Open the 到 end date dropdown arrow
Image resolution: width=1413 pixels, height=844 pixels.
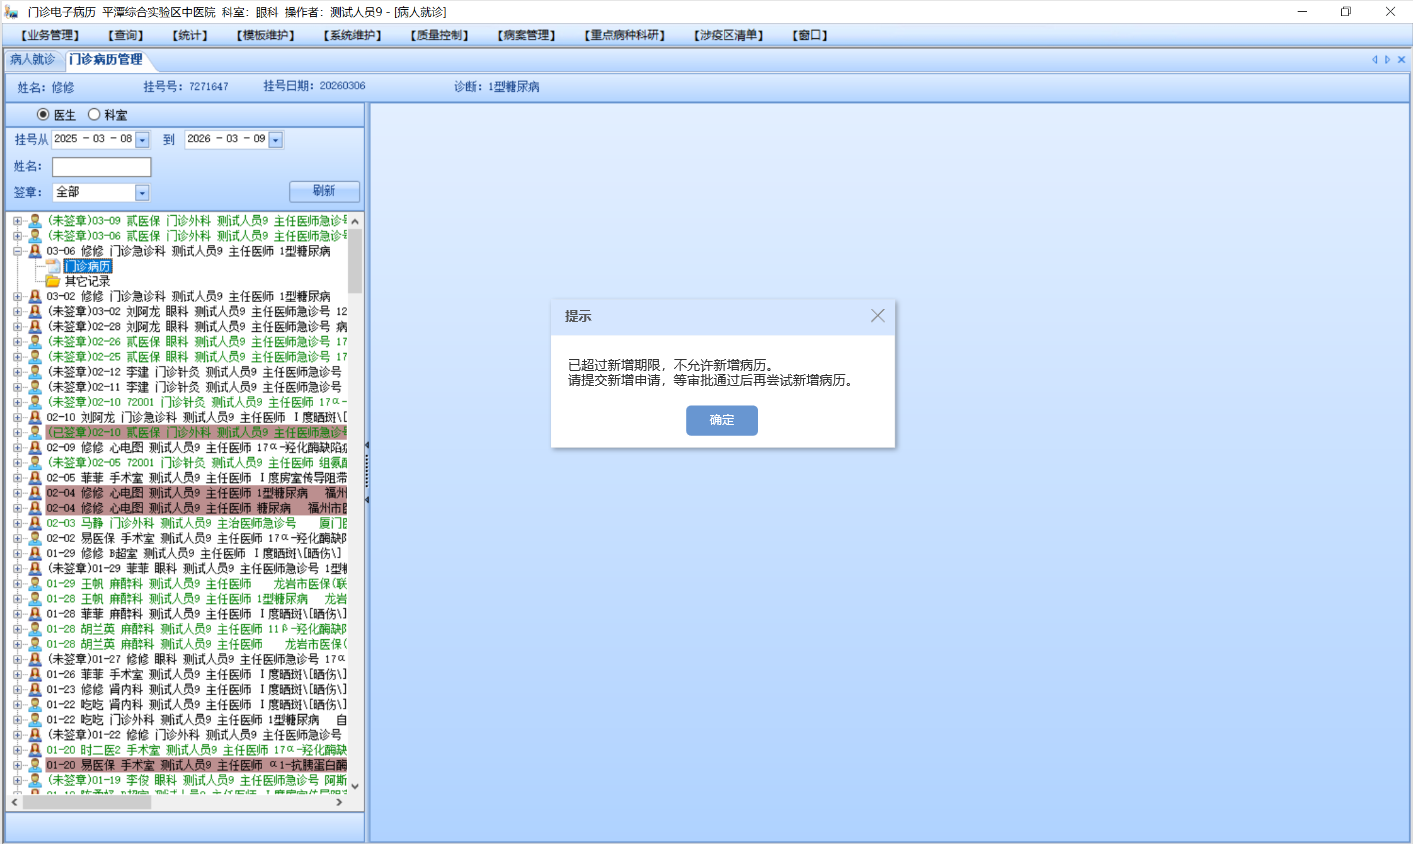pyautogui.click(x=276, y=140)
